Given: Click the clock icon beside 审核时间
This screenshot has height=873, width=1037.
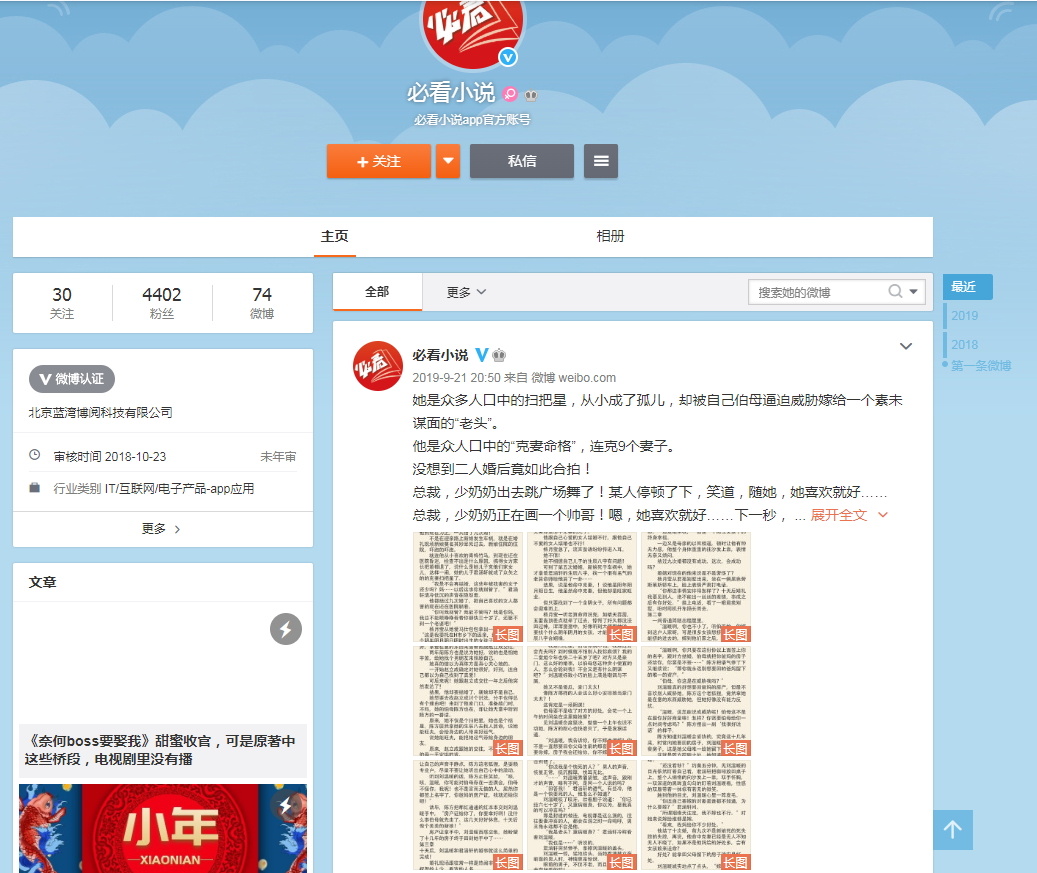Looking at the screenshot, I should 35,455.
